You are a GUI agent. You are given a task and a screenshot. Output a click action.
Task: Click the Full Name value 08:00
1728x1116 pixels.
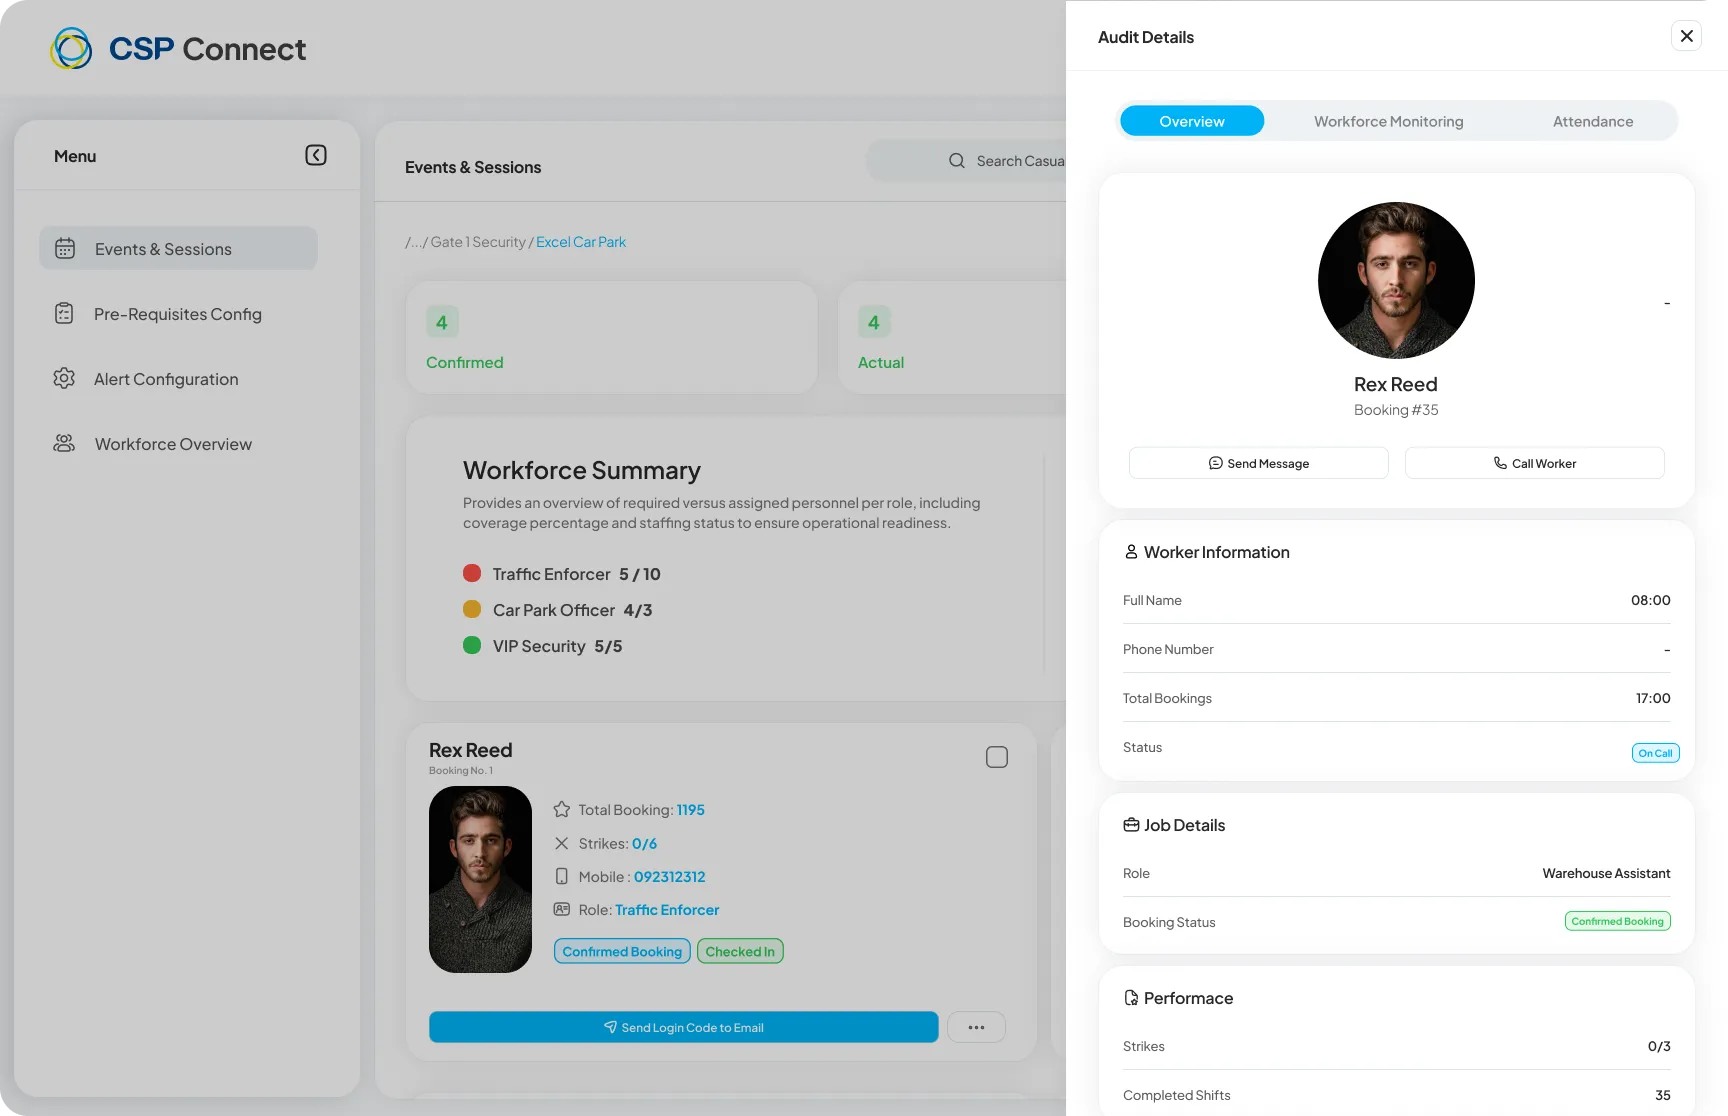[1650, 600]
